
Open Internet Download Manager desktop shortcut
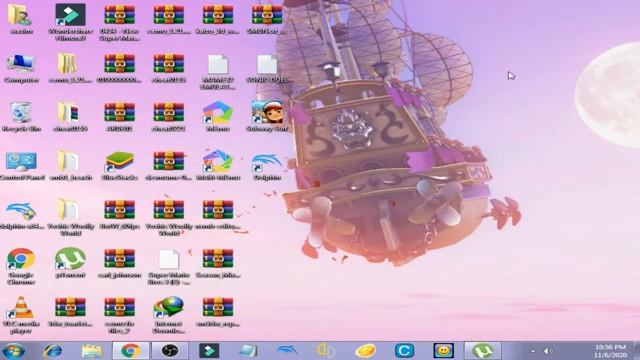pos(169,315)
